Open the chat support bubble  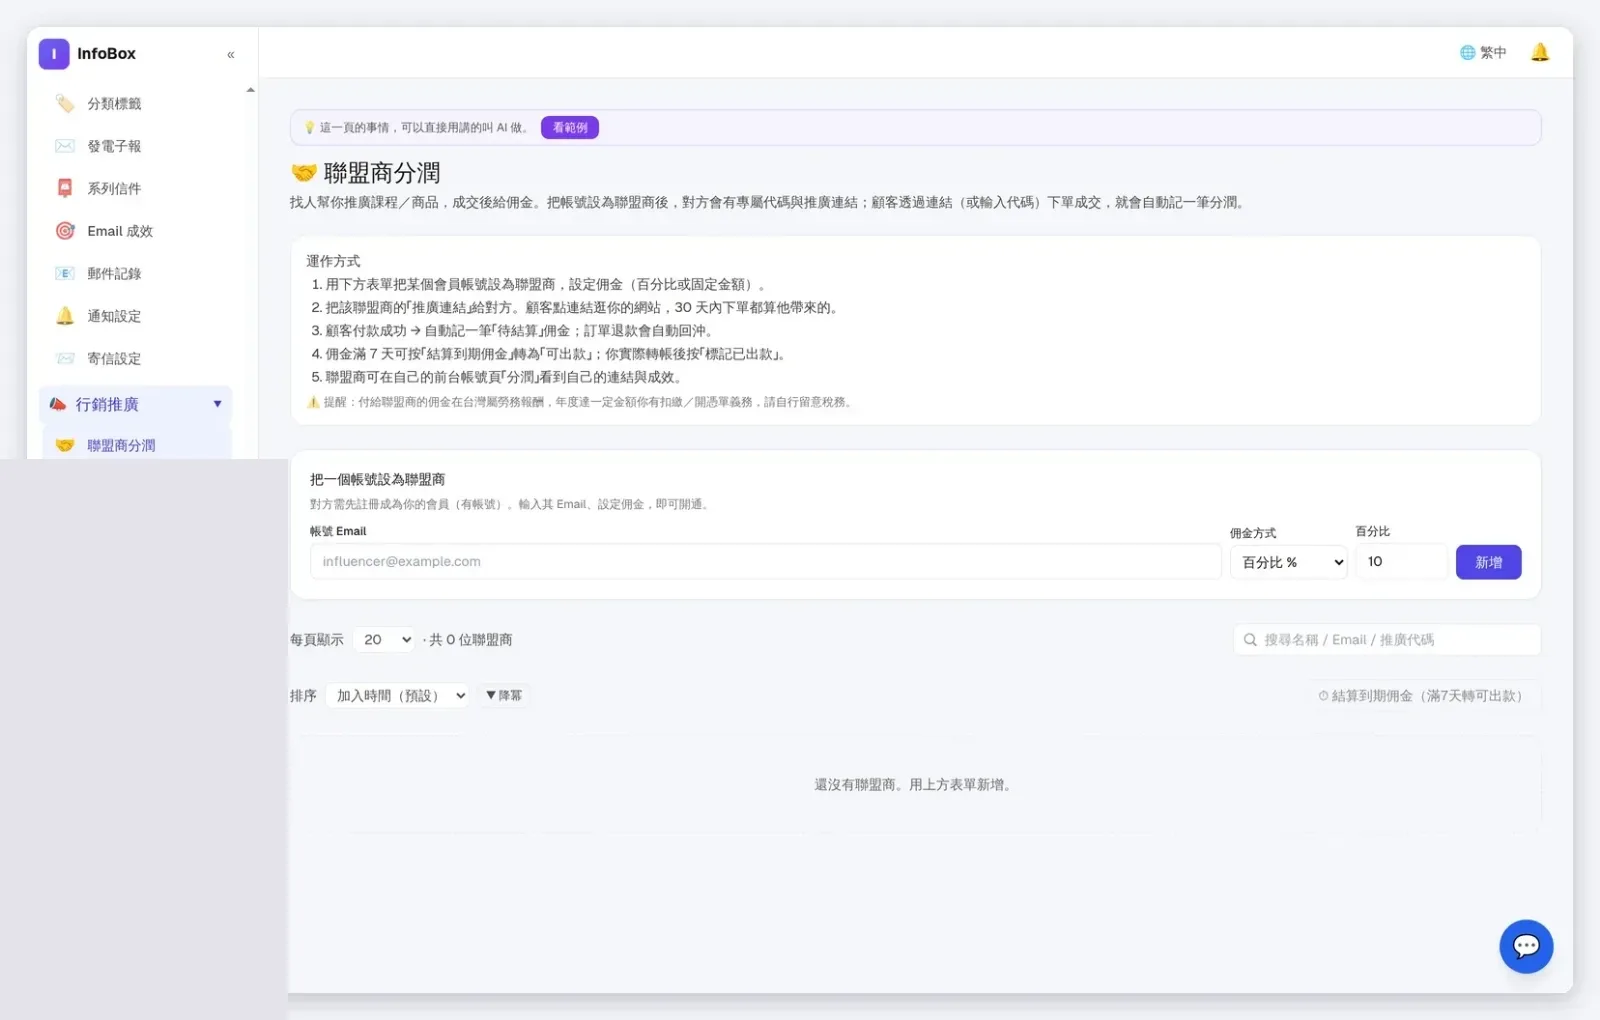[x=1526, y=946]
